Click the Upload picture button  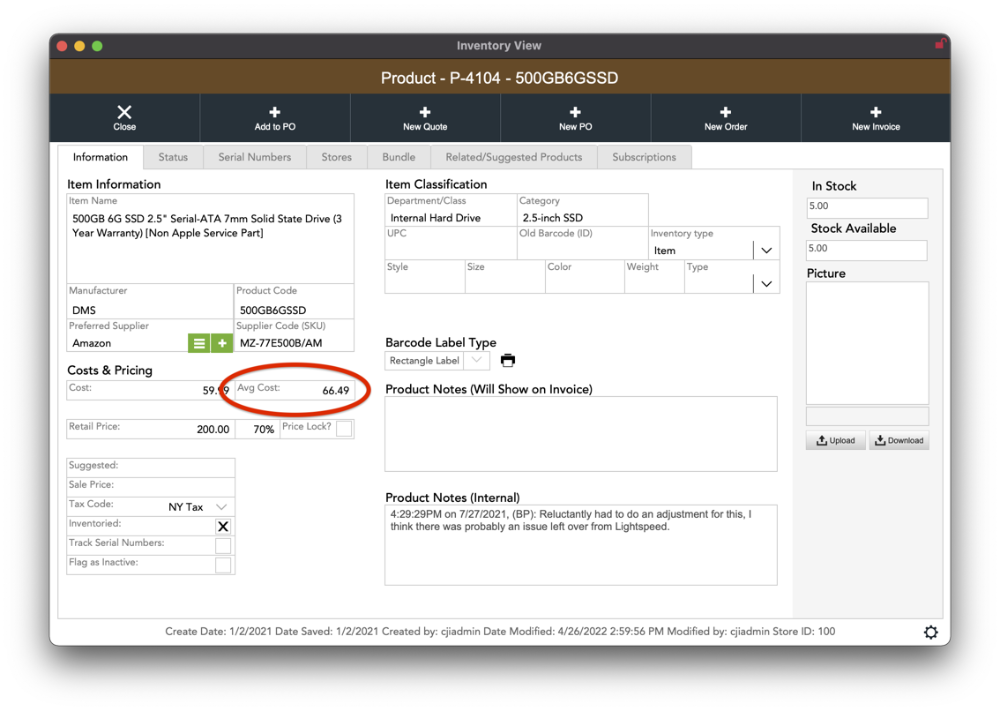pyautogui.click(x=835, y=441)
